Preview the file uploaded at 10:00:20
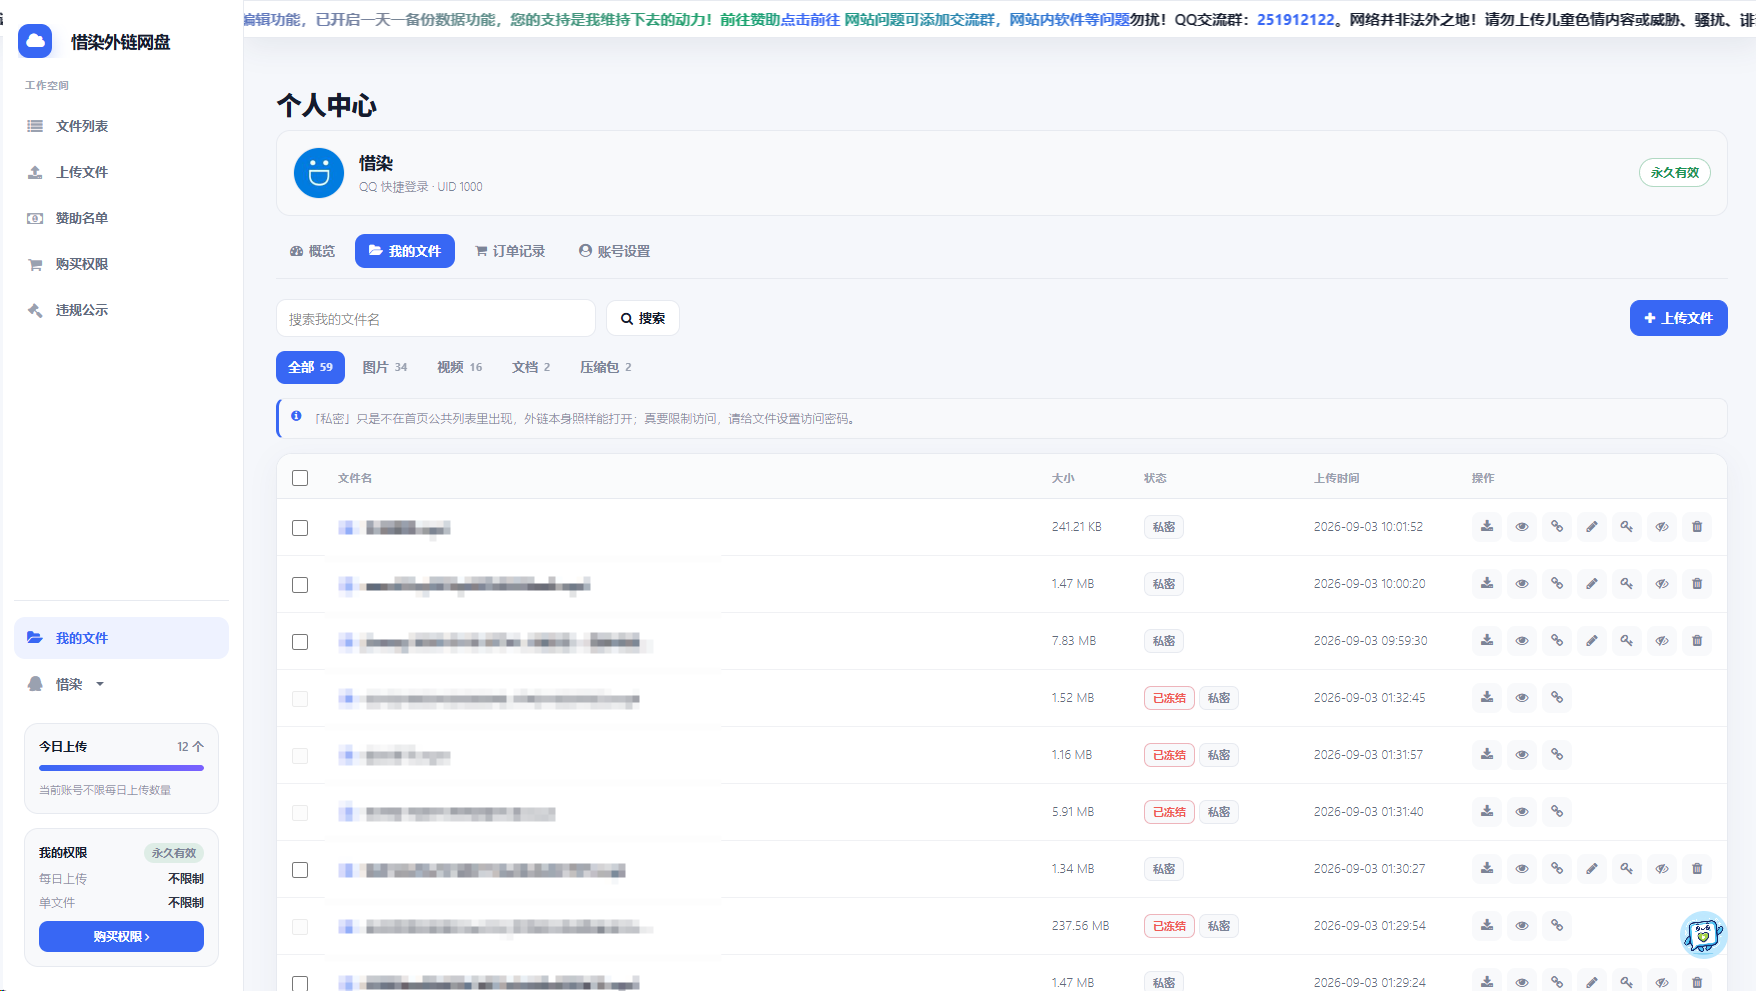This screenshot has width=1756, height=991. click(1522, 584)
